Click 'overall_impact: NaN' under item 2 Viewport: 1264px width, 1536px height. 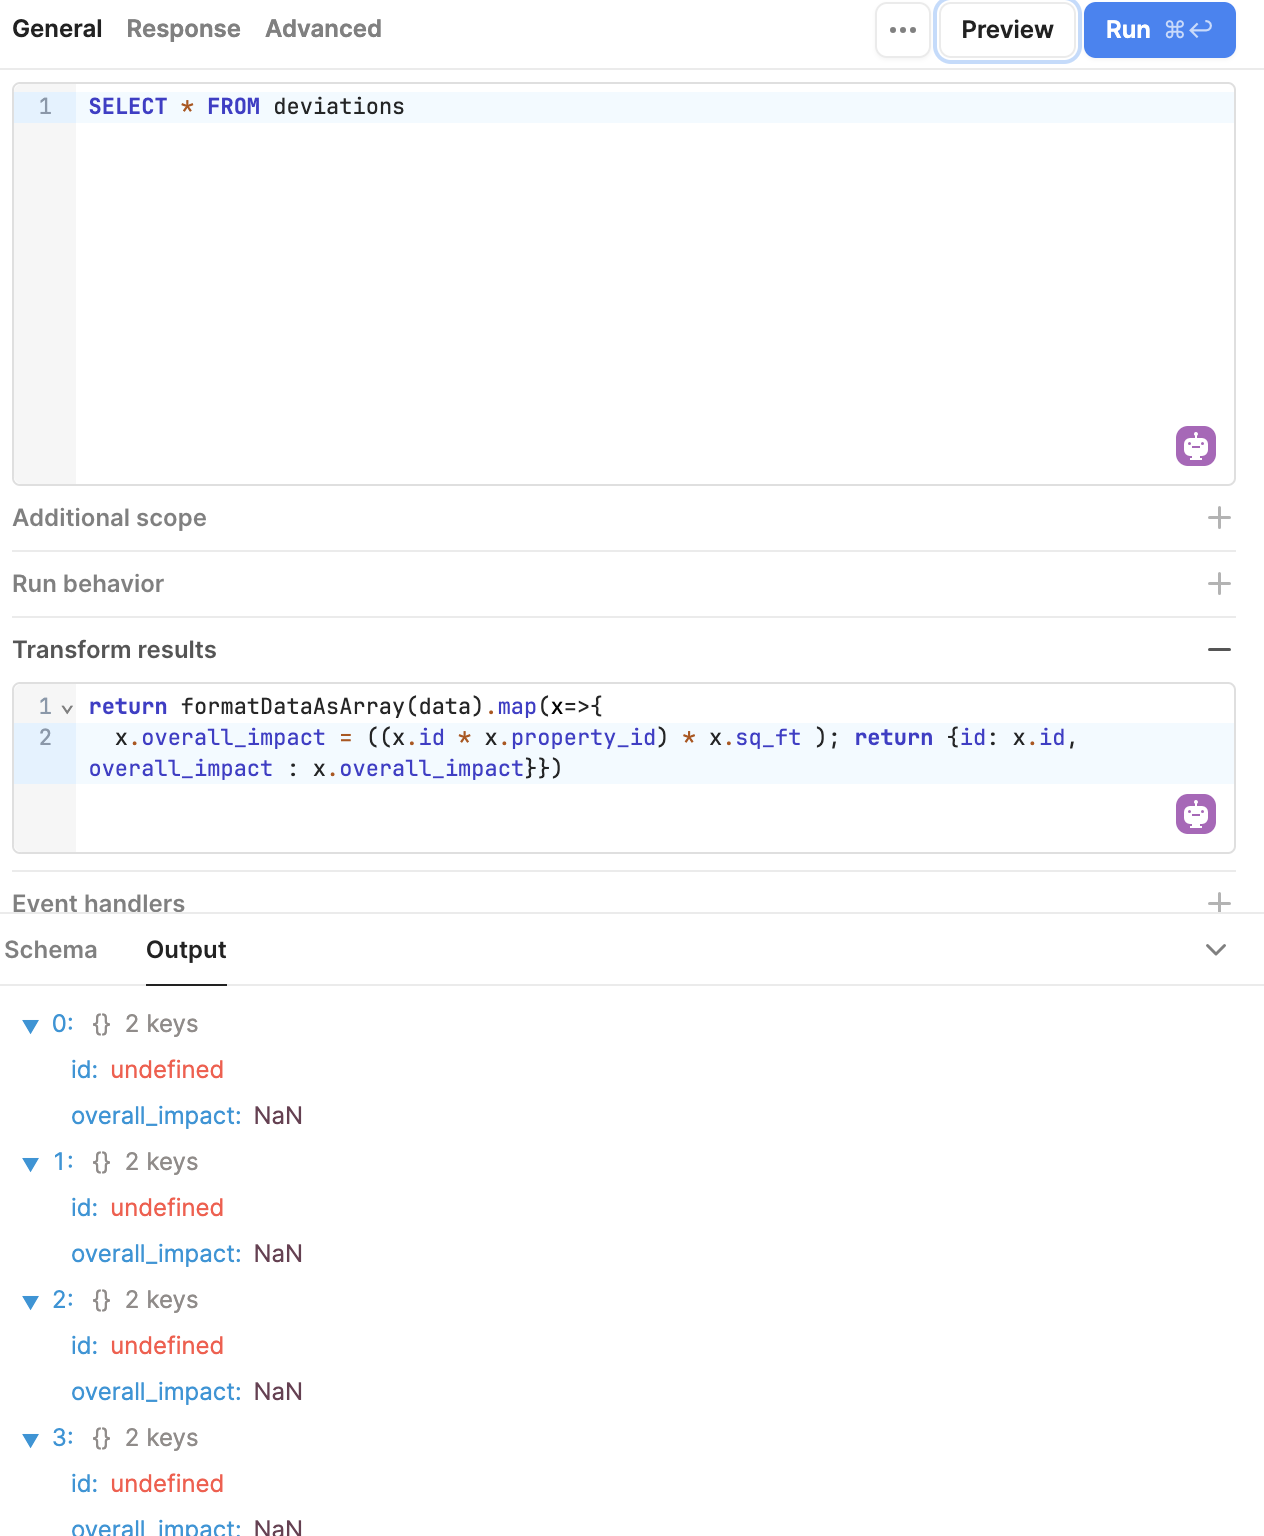[x=187, y=1392]
